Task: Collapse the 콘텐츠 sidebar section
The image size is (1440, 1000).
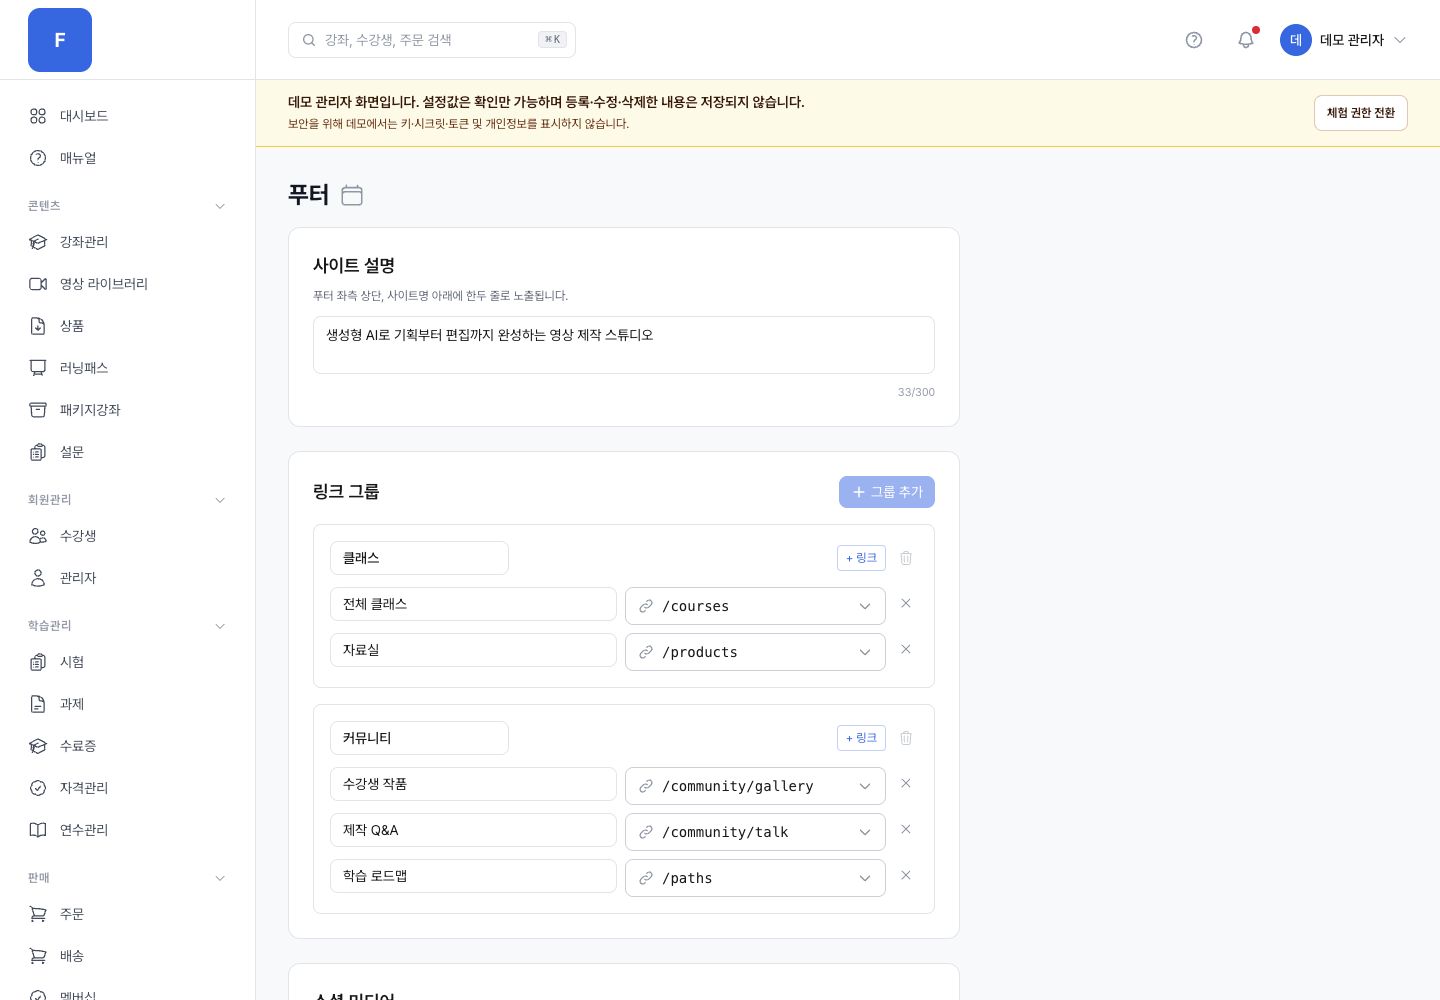Action: (127, 206)
